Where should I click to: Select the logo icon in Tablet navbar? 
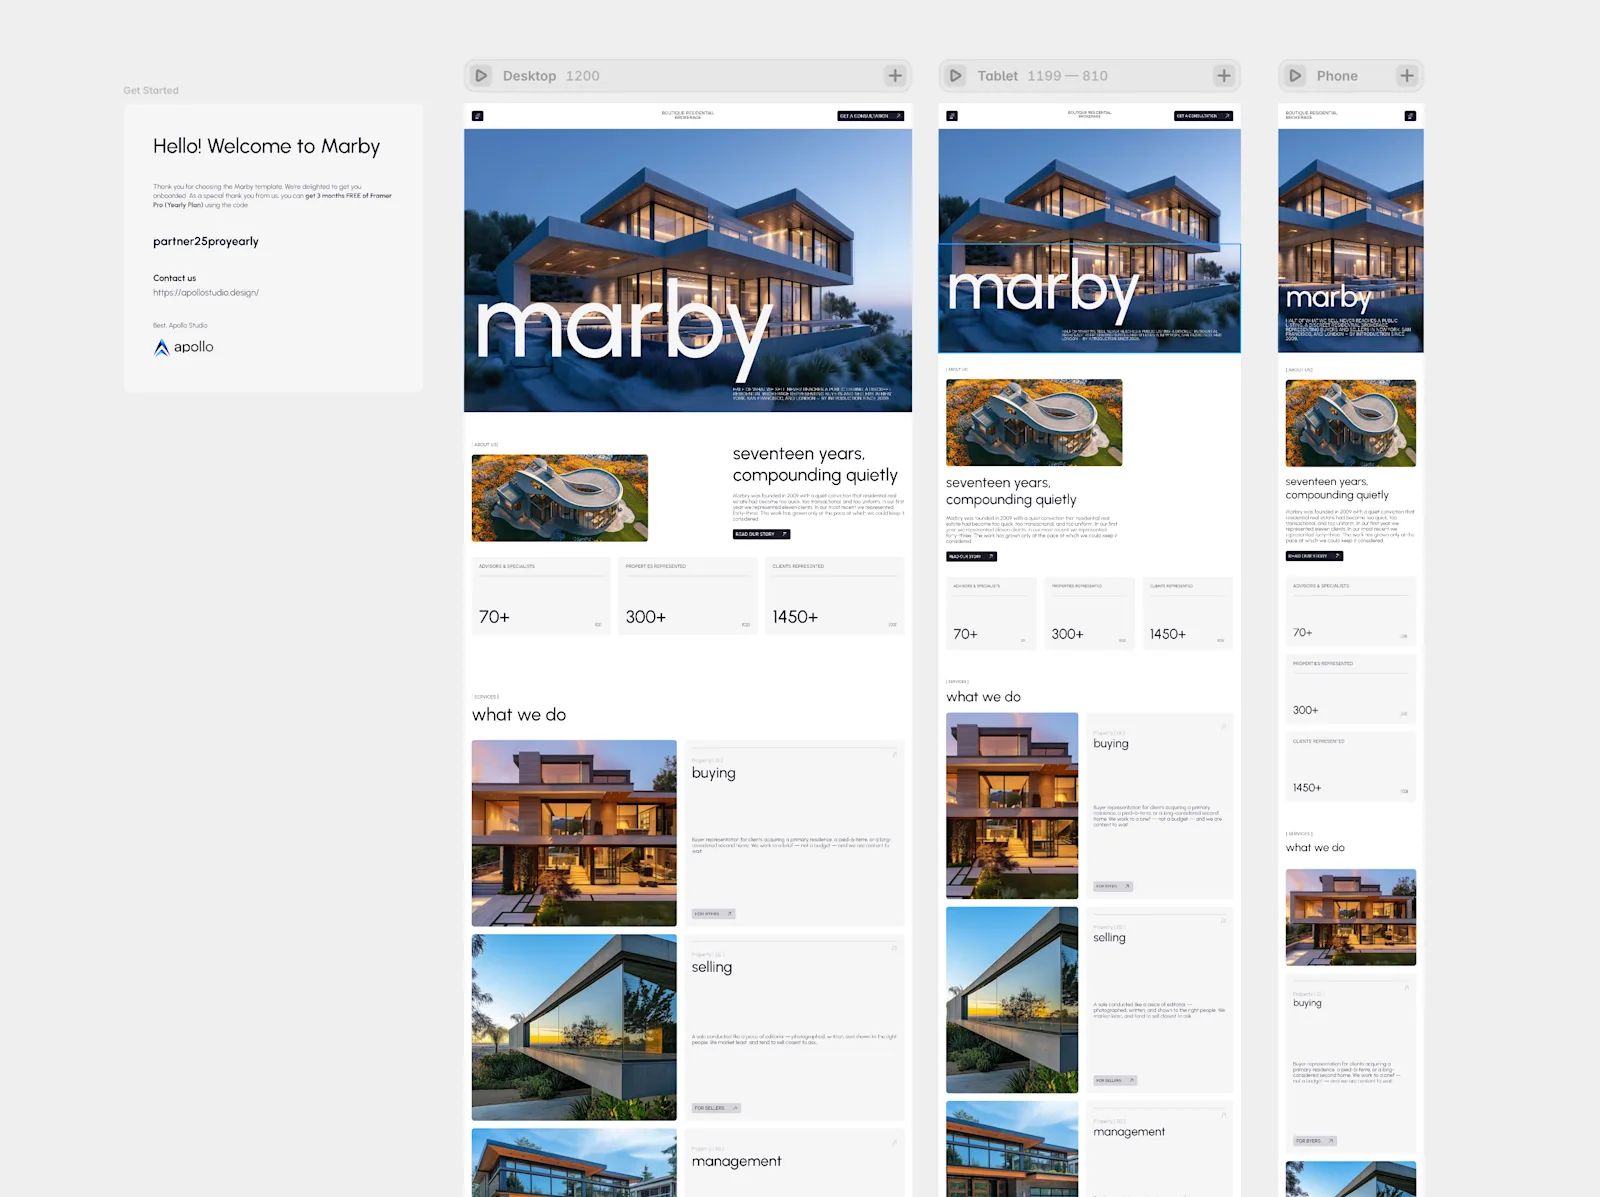tap(952, 116)
